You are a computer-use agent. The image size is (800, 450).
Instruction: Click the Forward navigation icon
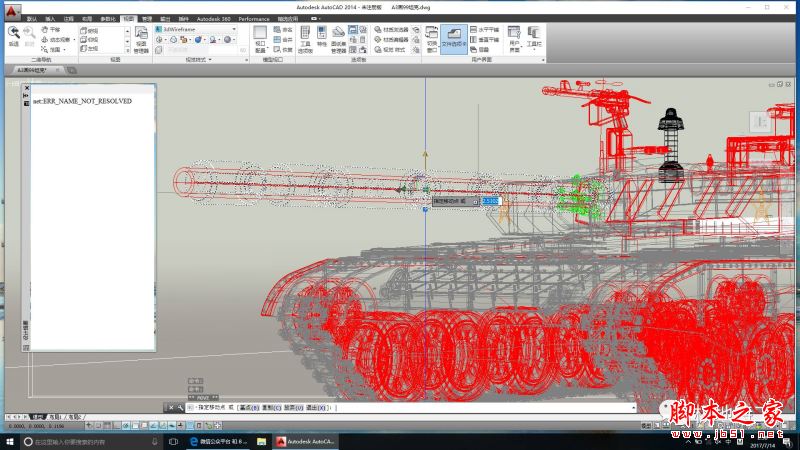tap(29, 37)
